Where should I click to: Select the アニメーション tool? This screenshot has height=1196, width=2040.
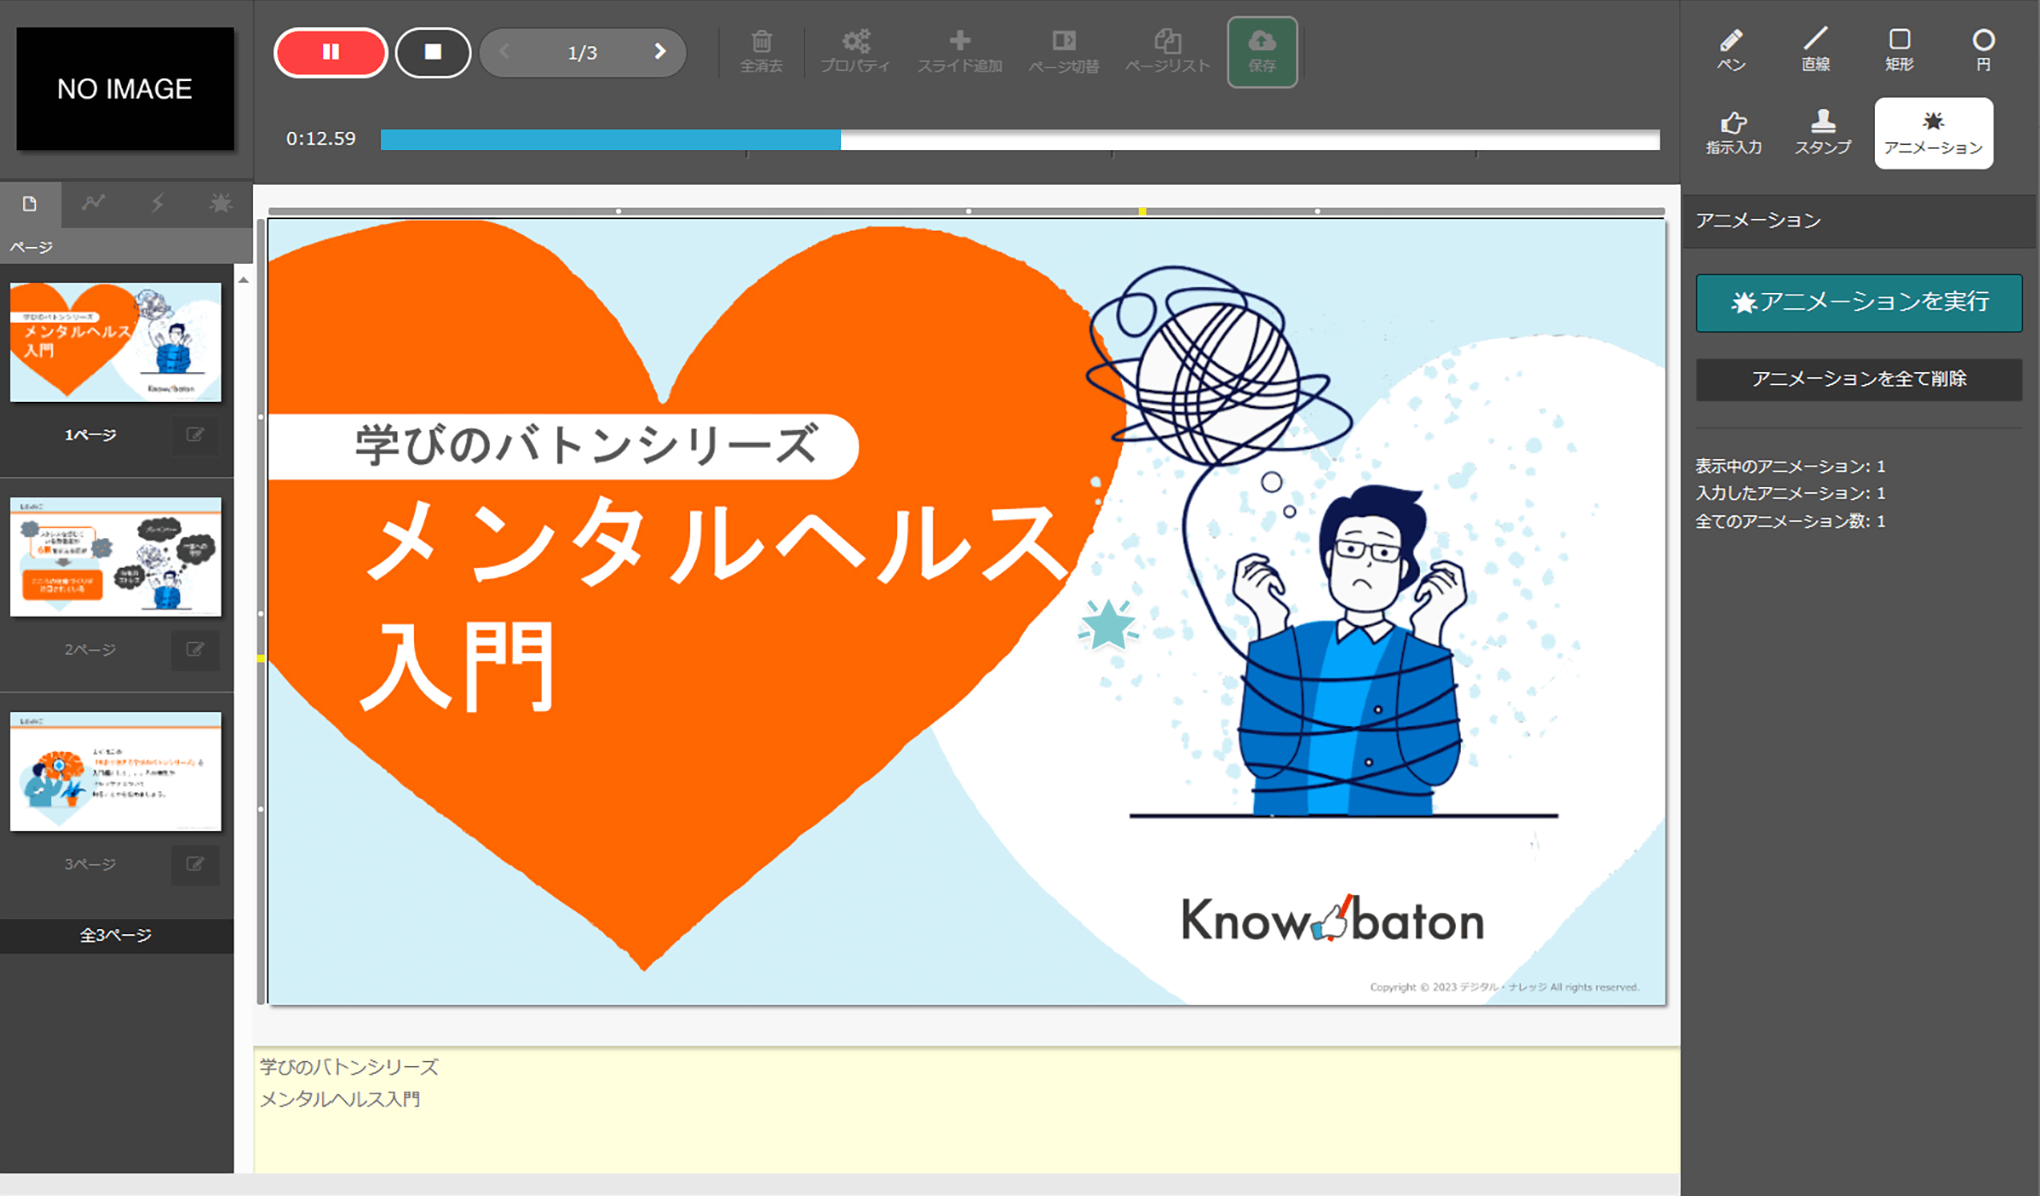1933,133
